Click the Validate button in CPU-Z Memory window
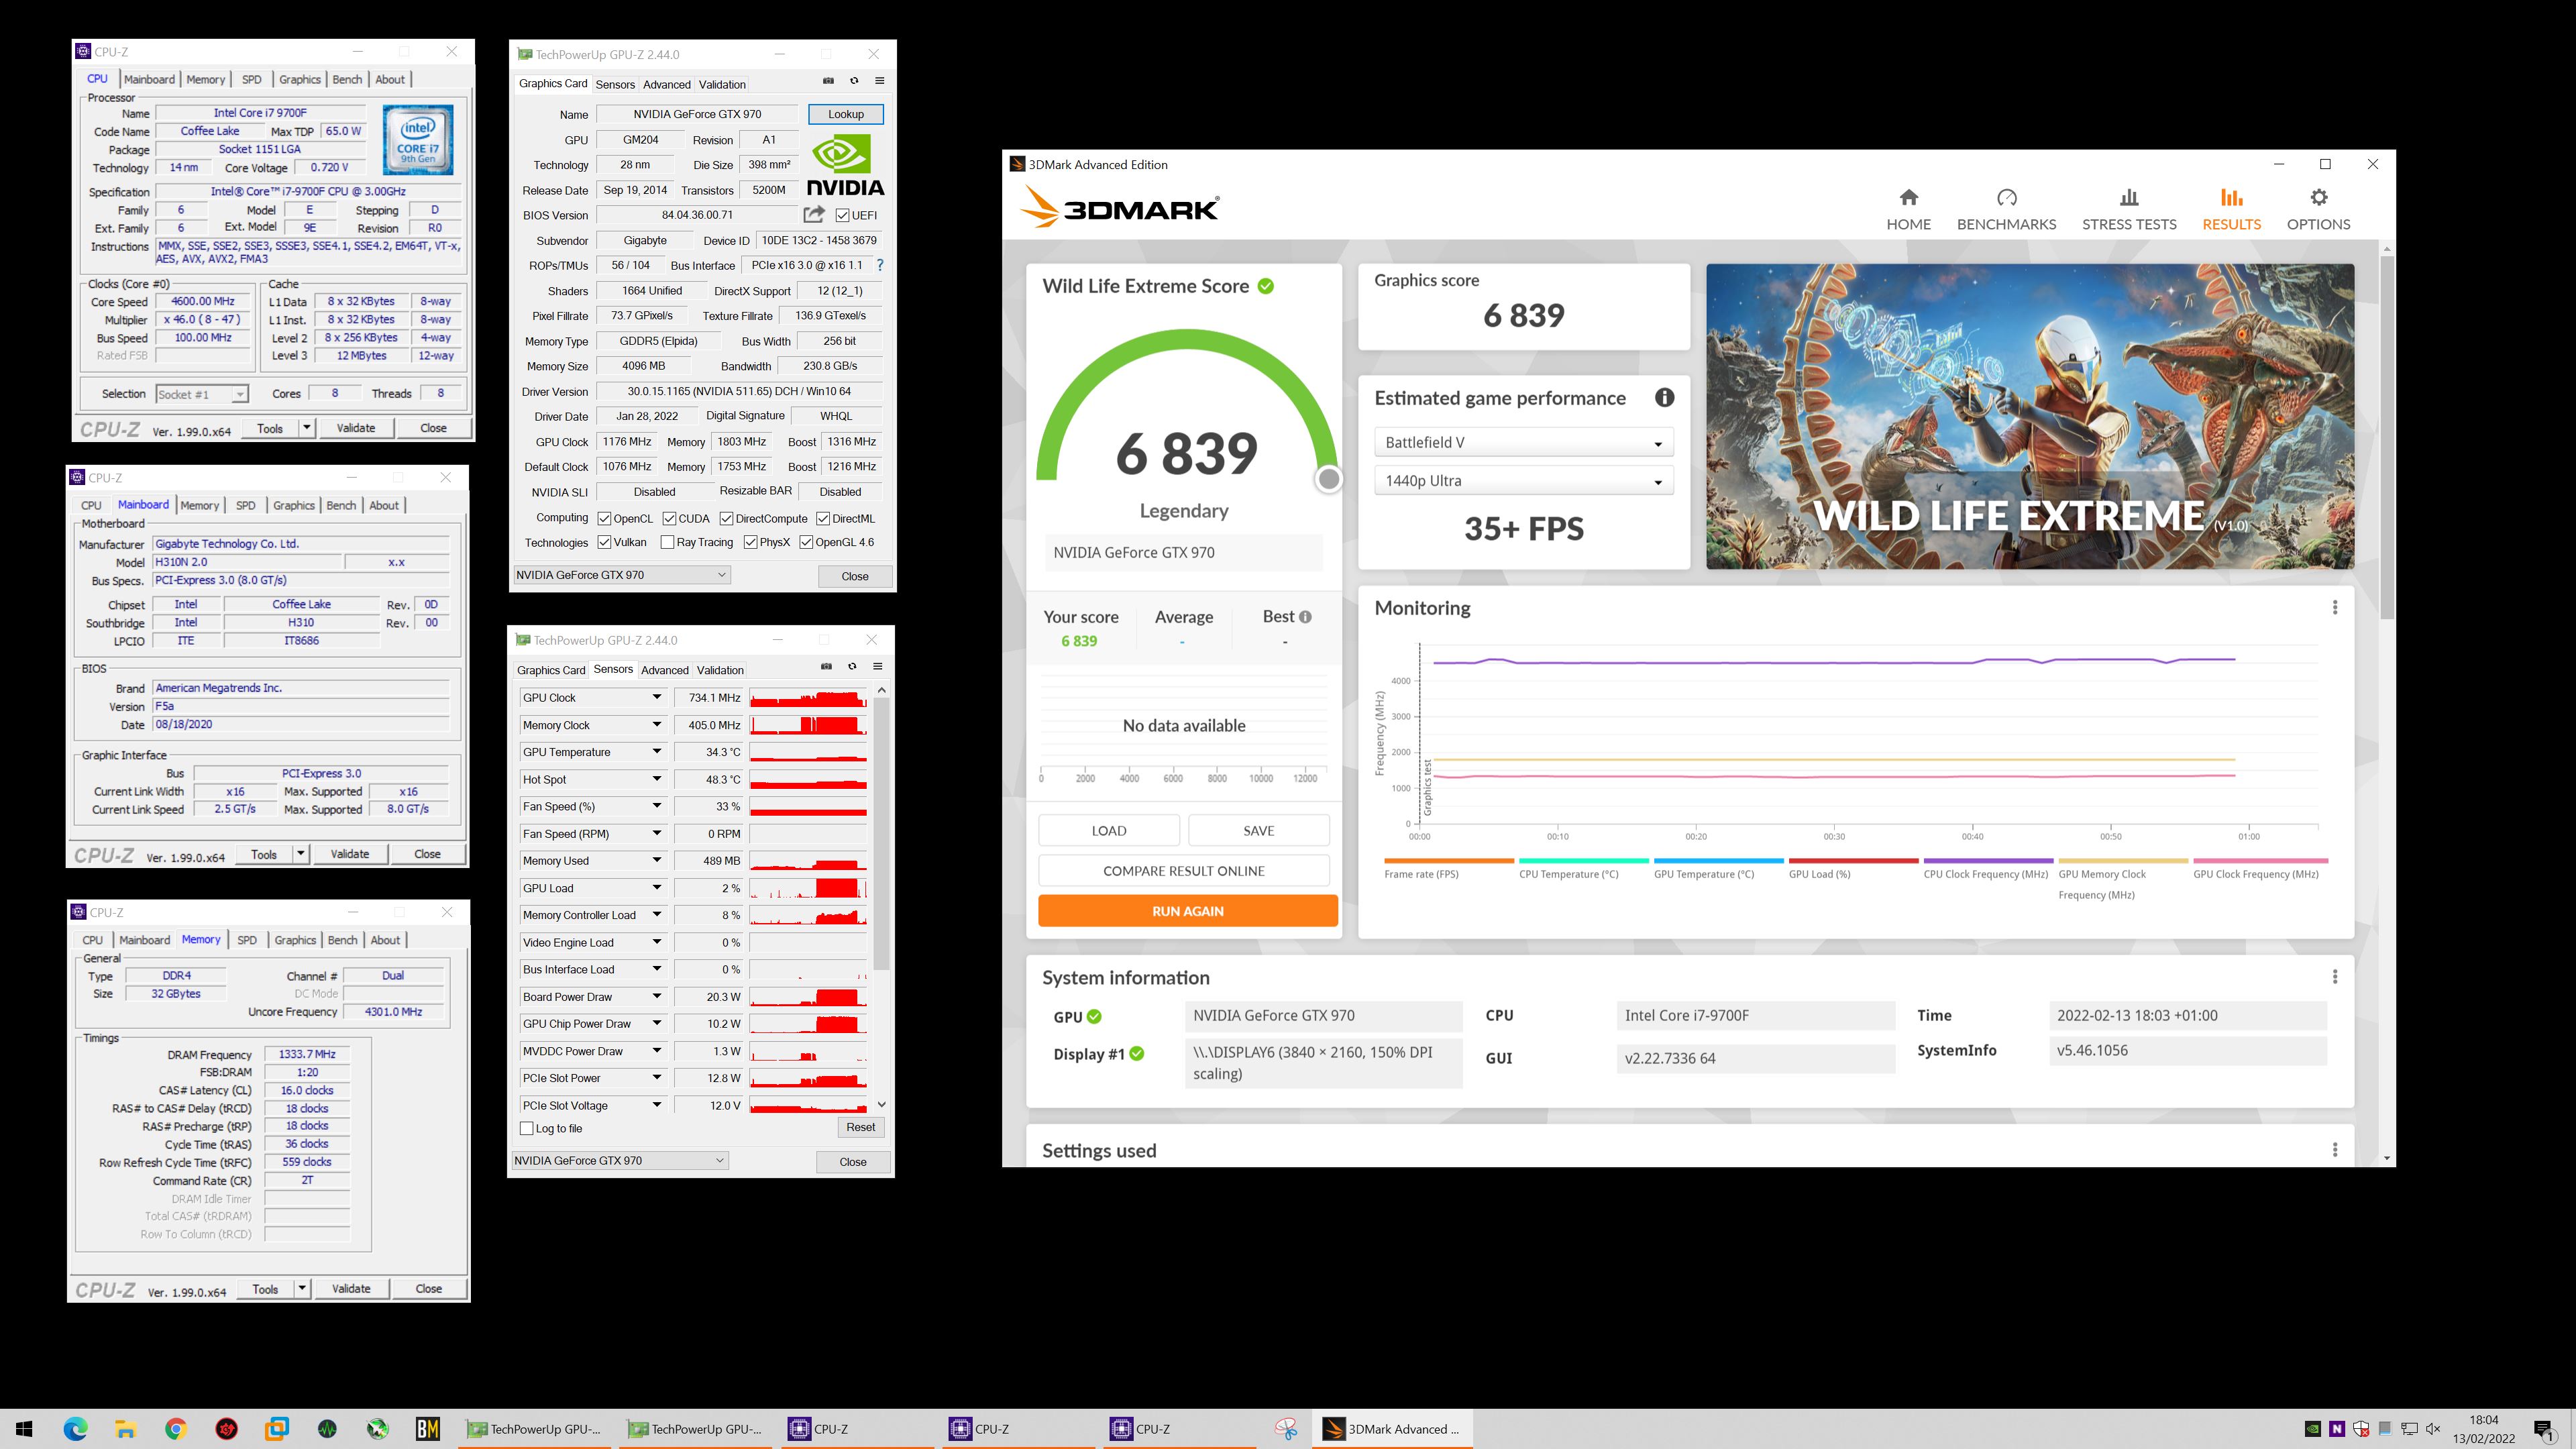 [350, 1288]
